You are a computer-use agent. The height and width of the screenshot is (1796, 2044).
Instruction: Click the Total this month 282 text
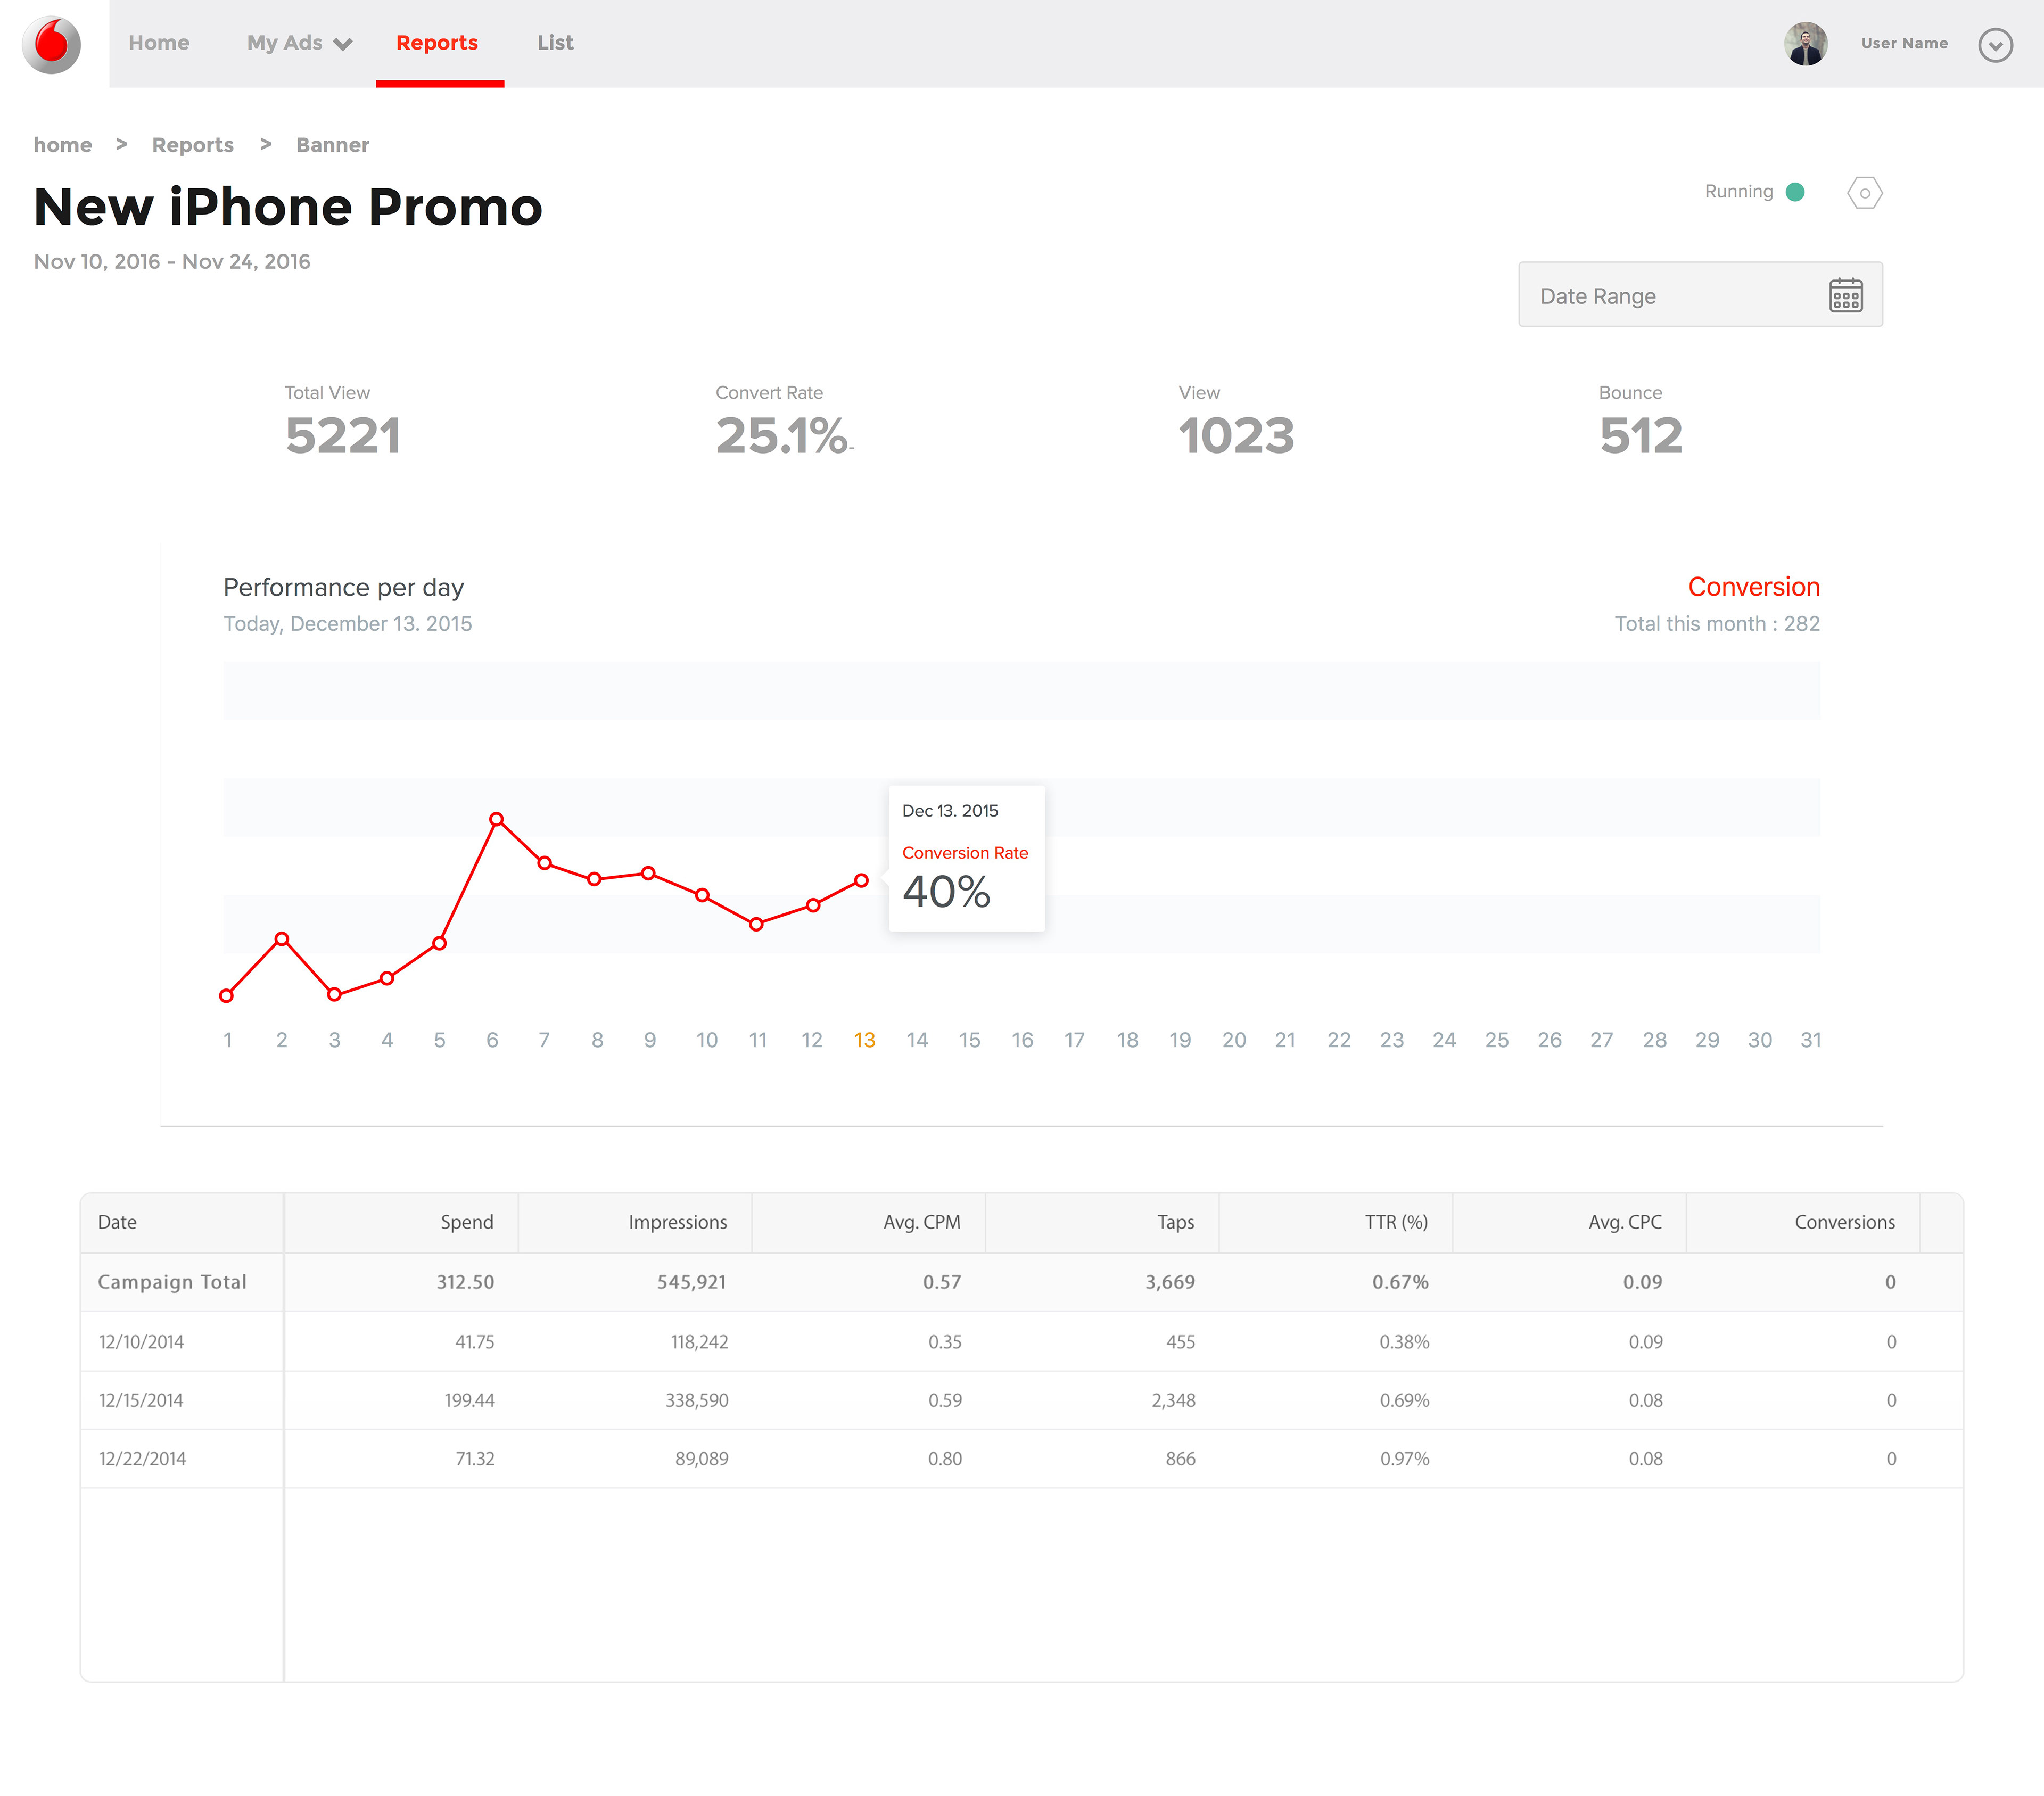1717,623
